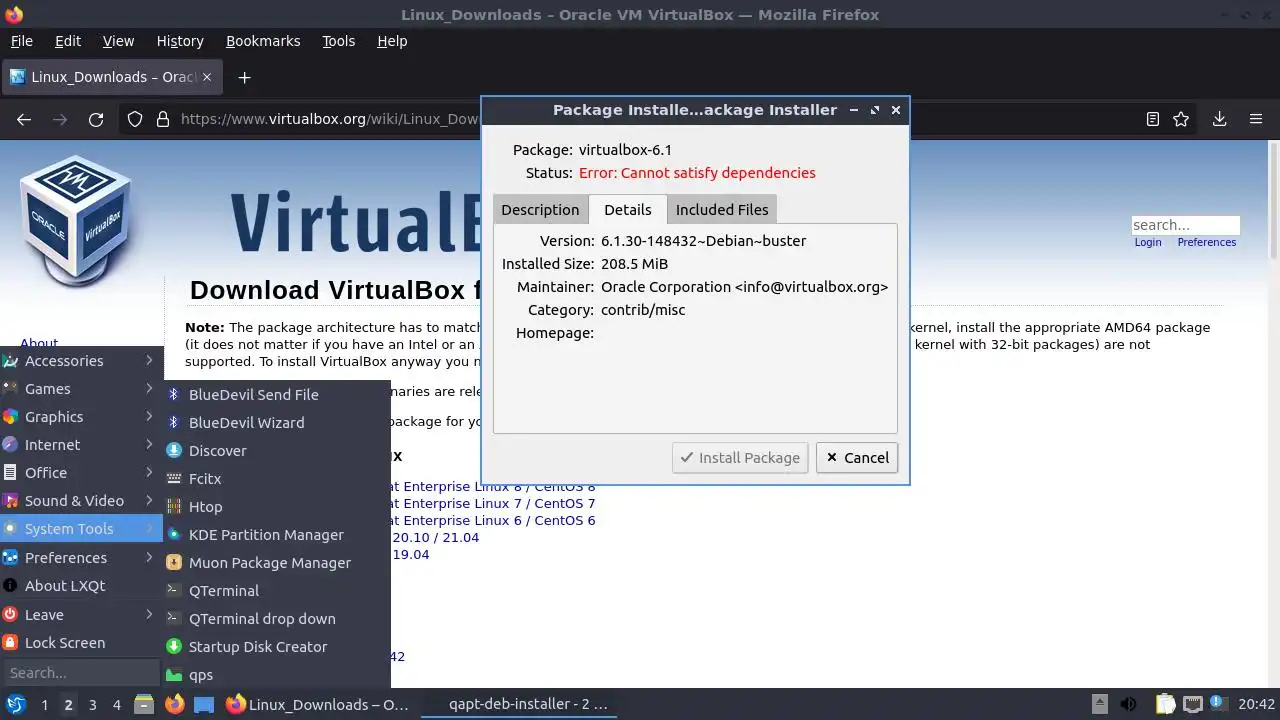Click the application menu Search field

point(80,673)
